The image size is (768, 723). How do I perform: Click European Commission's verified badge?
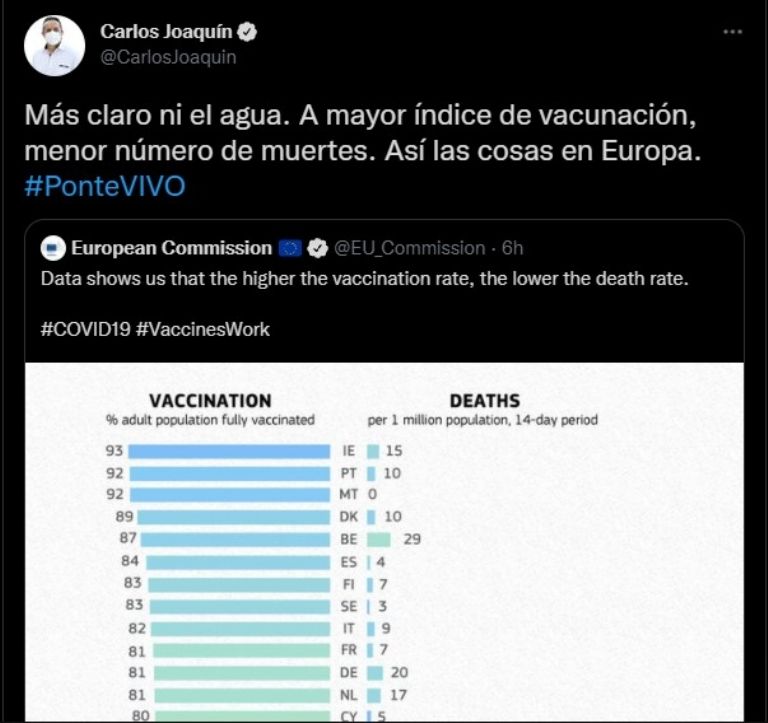point(317,248)
